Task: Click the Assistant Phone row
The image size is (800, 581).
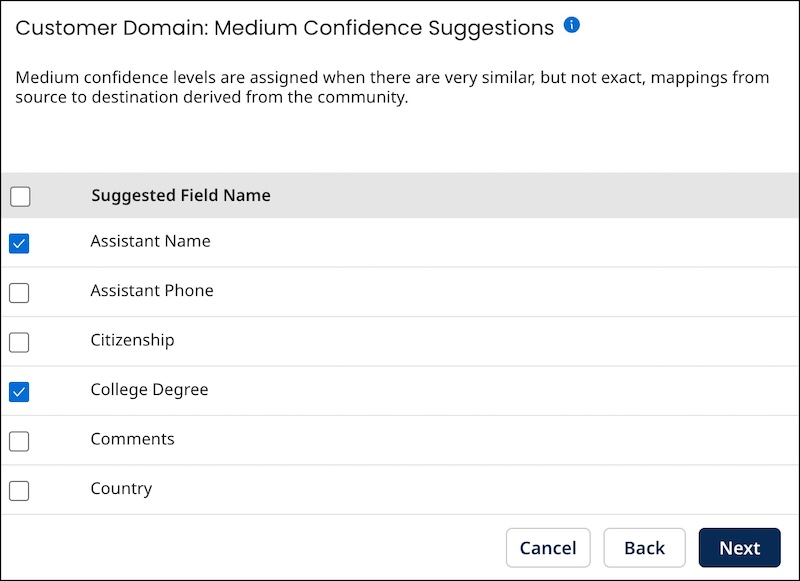Action: pos(152,291)
